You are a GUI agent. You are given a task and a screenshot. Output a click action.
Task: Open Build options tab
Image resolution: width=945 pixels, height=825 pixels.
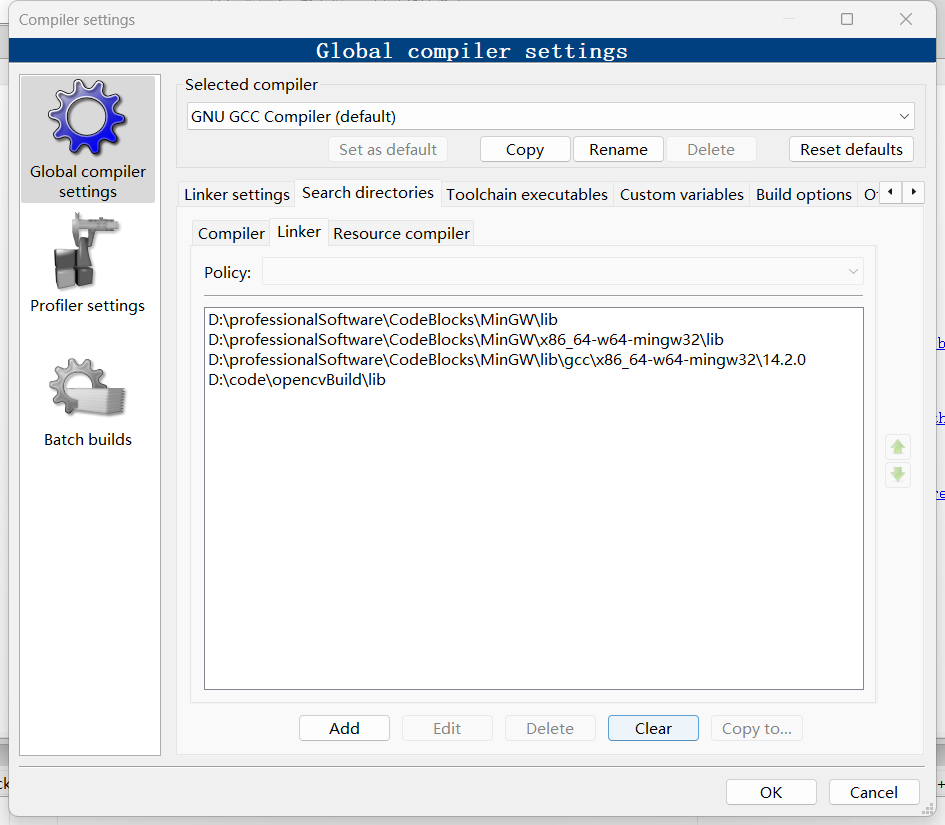tap(803, 194)
